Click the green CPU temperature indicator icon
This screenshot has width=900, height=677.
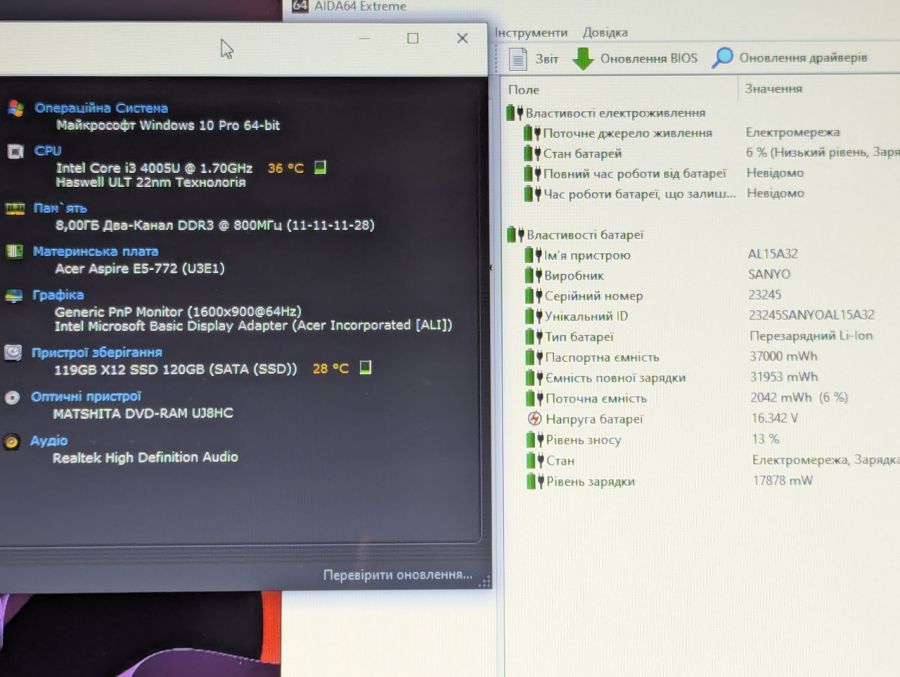[x=320, y=167]
